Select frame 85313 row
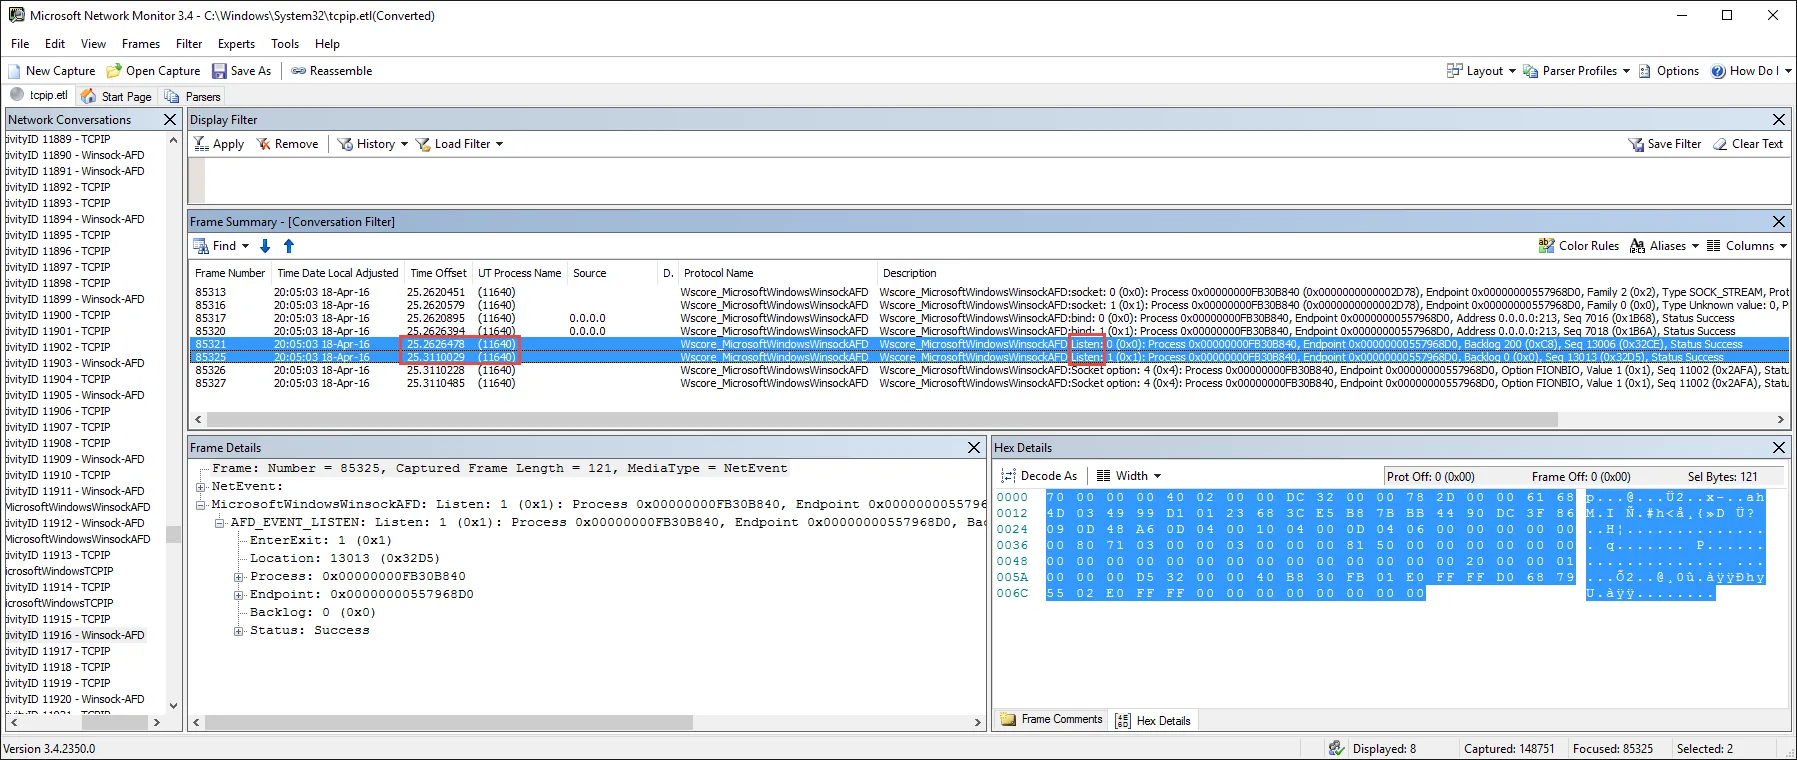Viewport: 1797px width, 760px height. [989, 292]
